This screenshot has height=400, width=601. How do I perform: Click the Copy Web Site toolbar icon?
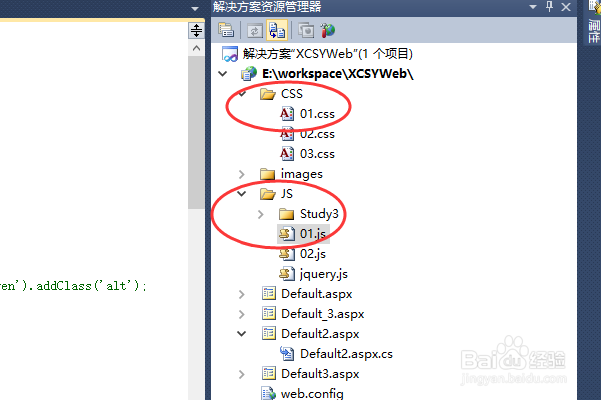tap(306, 31)
